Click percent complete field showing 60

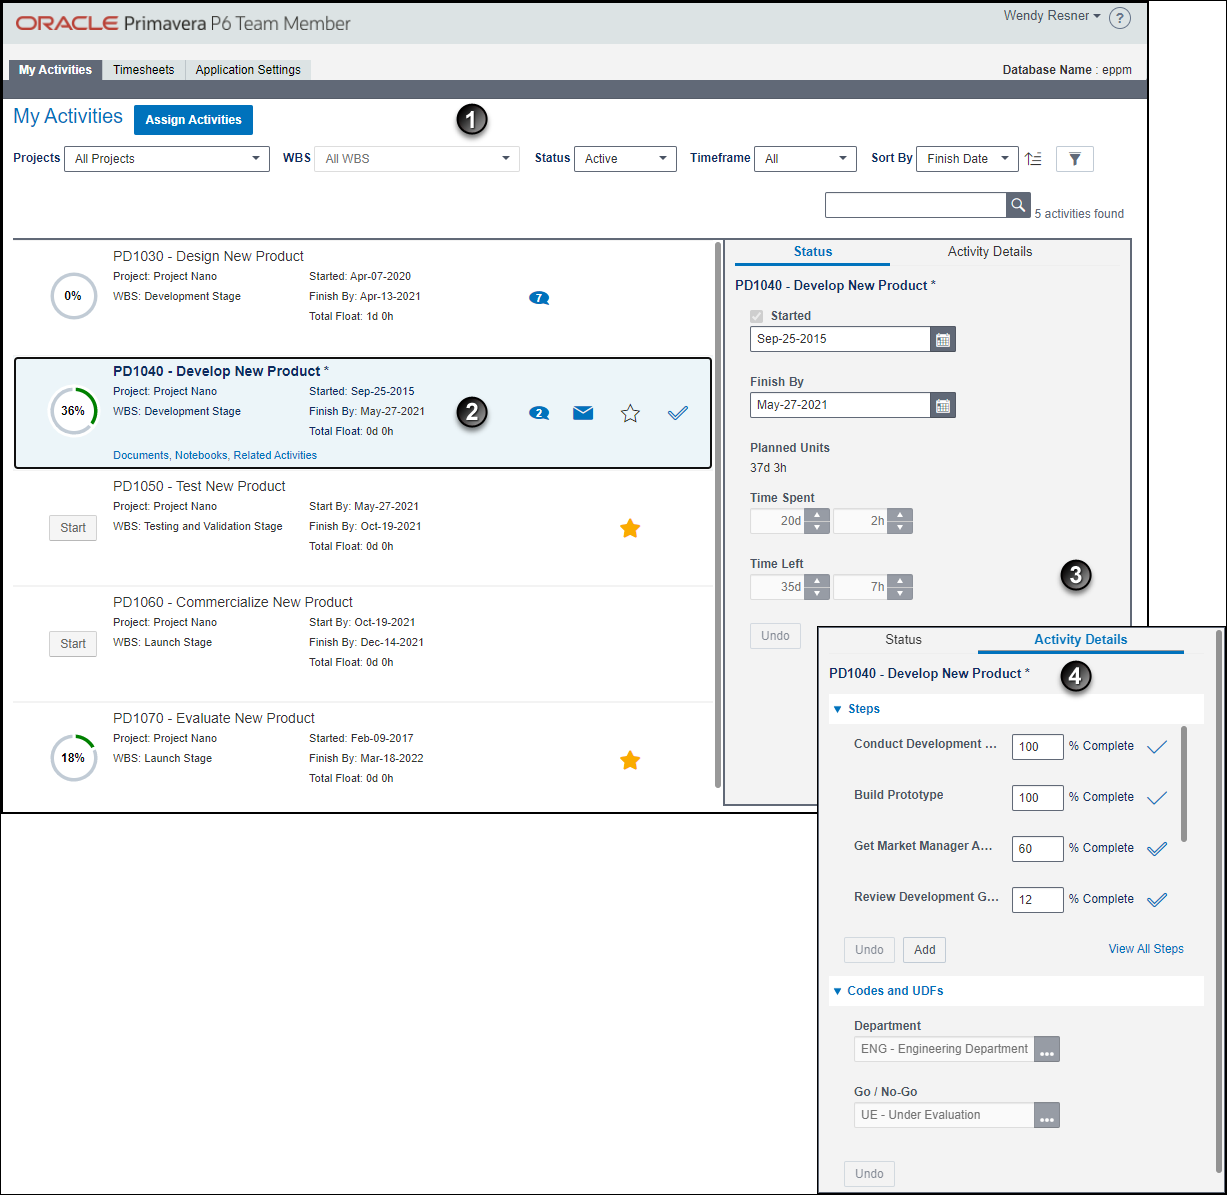coord(1037,849)
